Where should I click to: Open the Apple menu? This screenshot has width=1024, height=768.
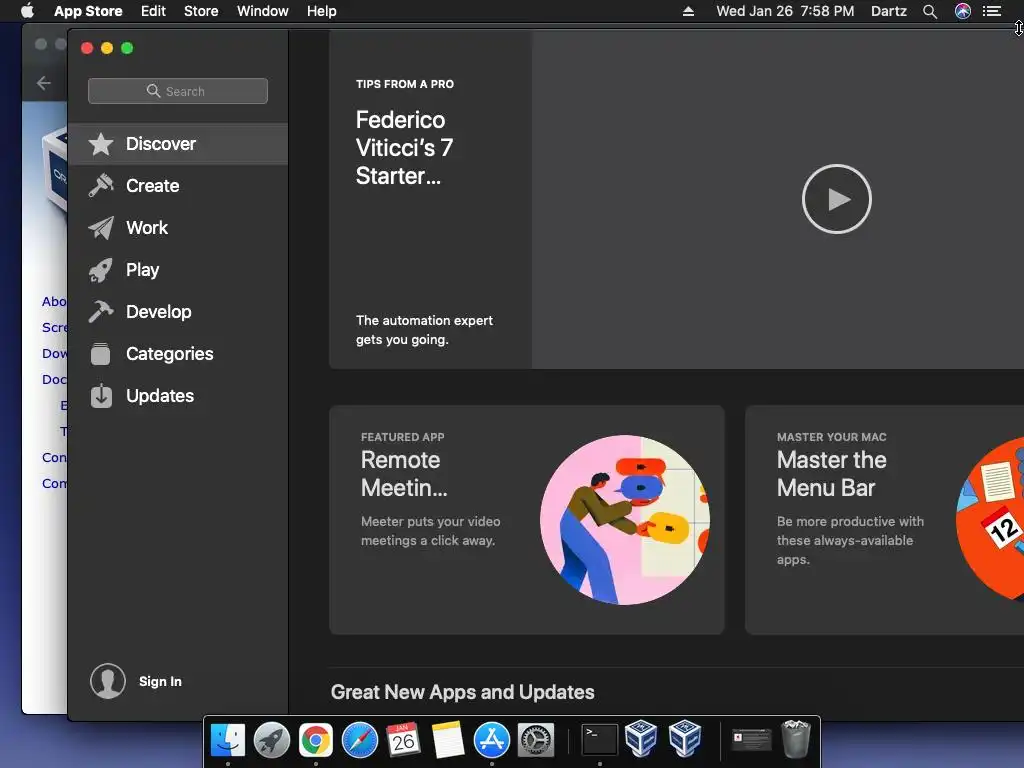pos(27,10)
